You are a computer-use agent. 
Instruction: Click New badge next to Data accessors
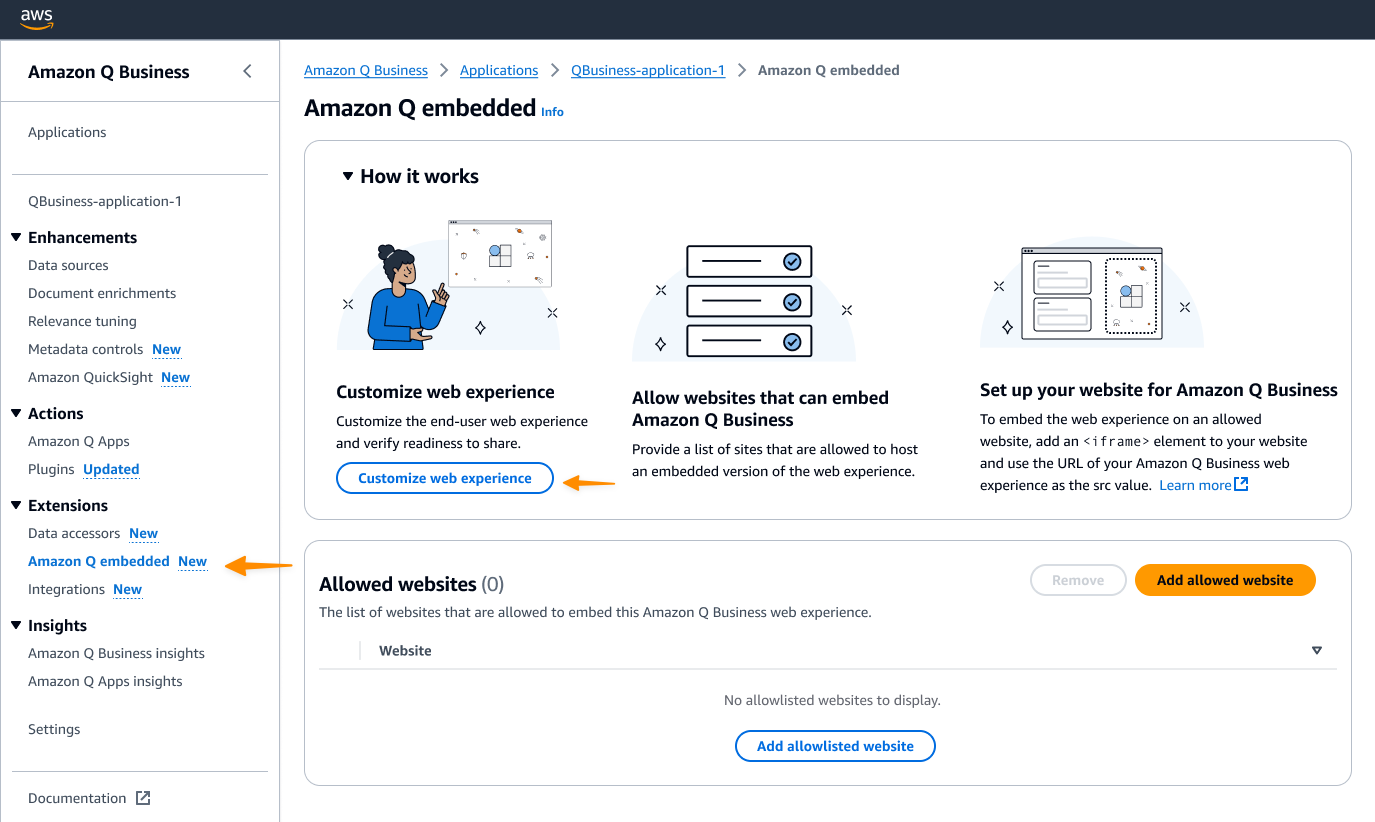click(143, 533)
